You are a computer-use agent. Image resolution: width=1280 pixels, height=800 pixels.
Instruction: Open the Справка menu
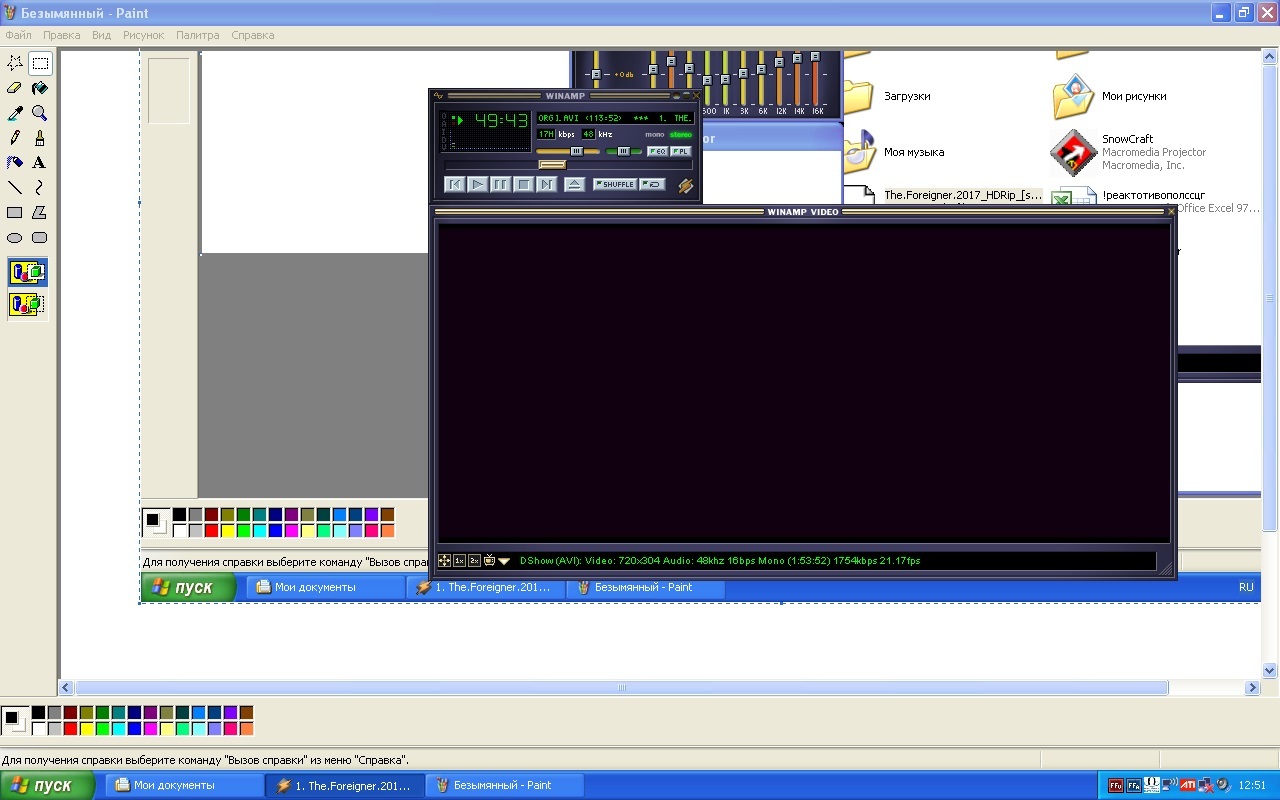click(x=253, y=35)
